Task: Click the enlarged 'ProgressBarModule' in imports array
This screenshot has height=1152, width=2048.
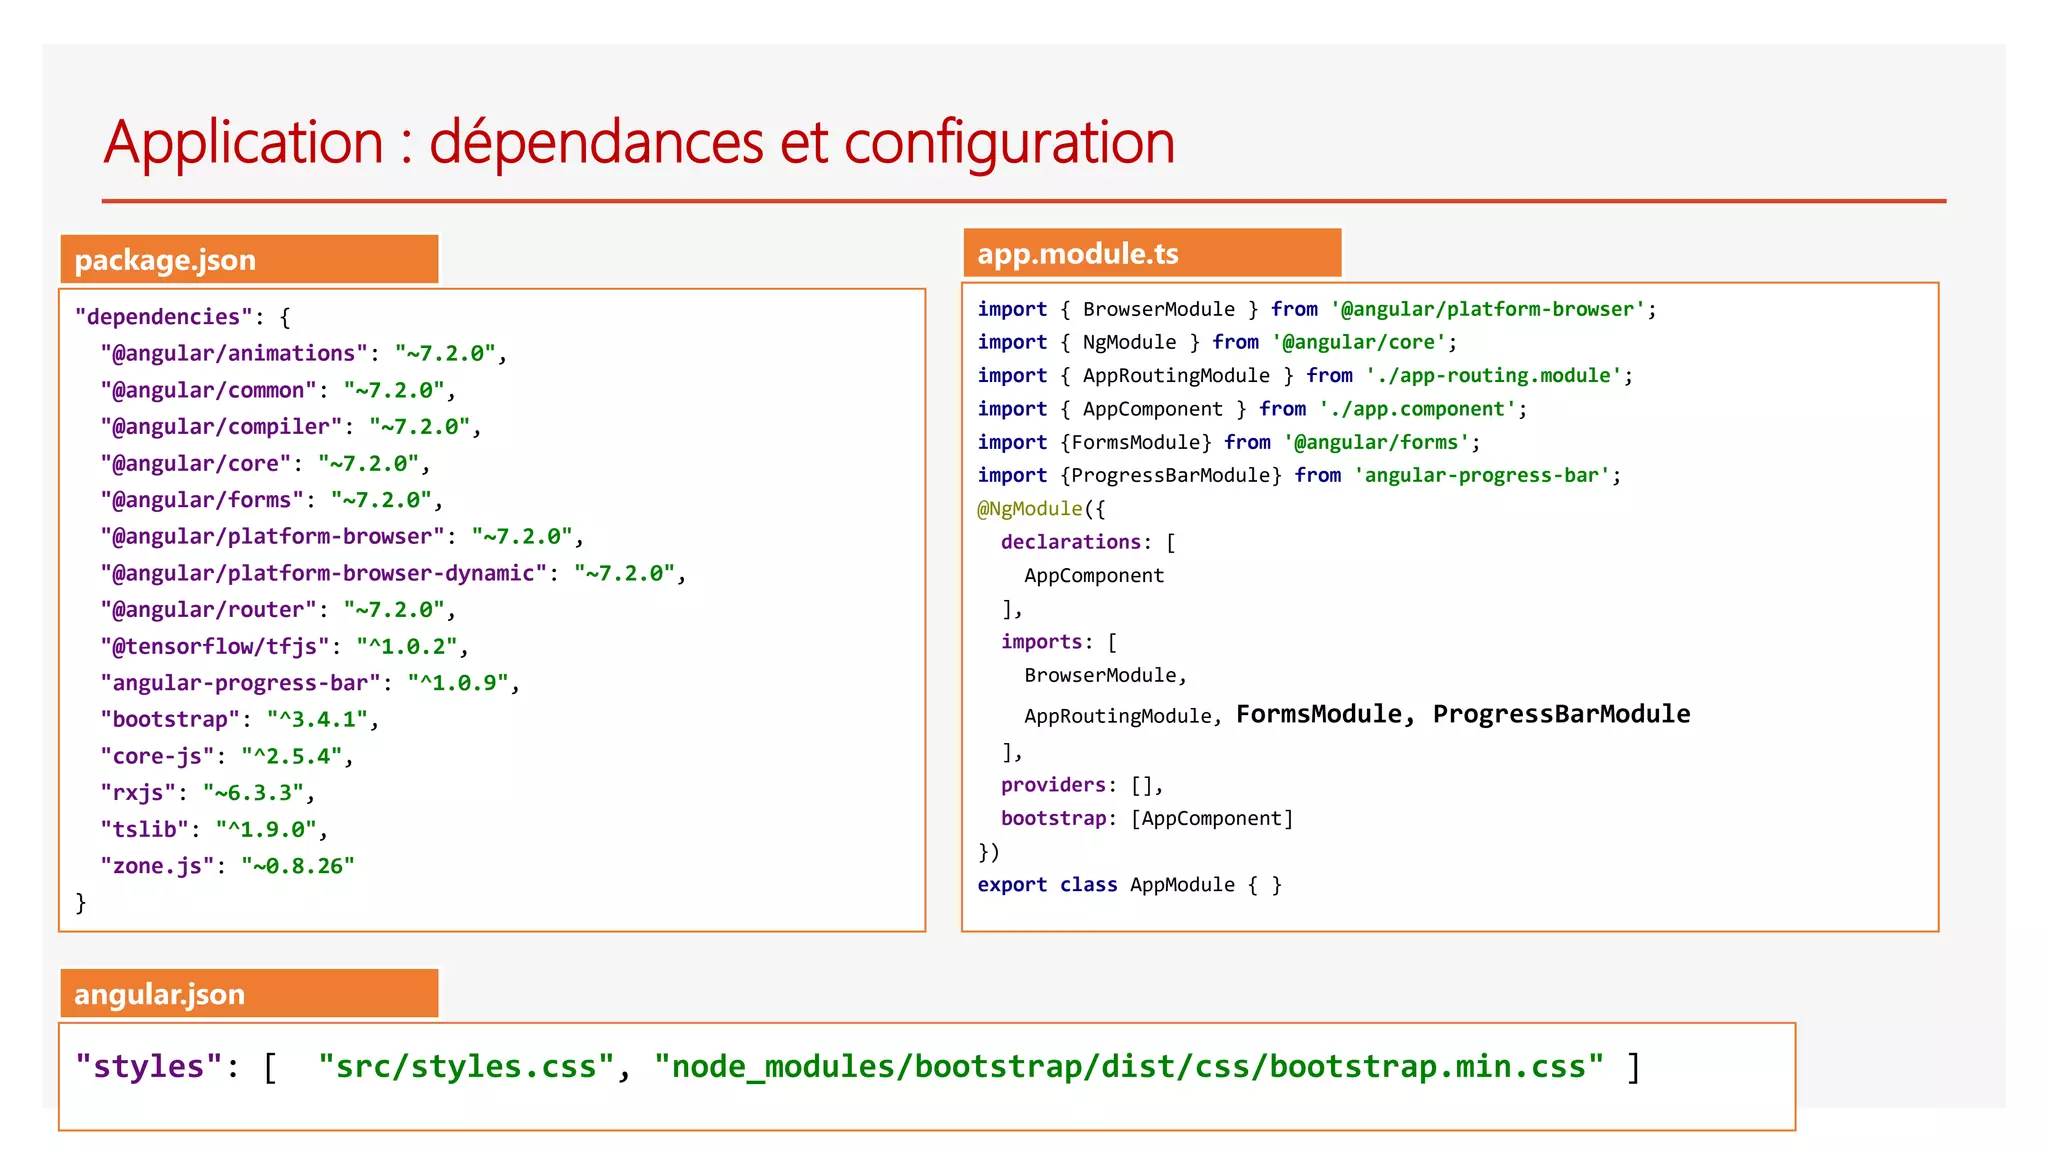Action: [x=1561, y=714]
